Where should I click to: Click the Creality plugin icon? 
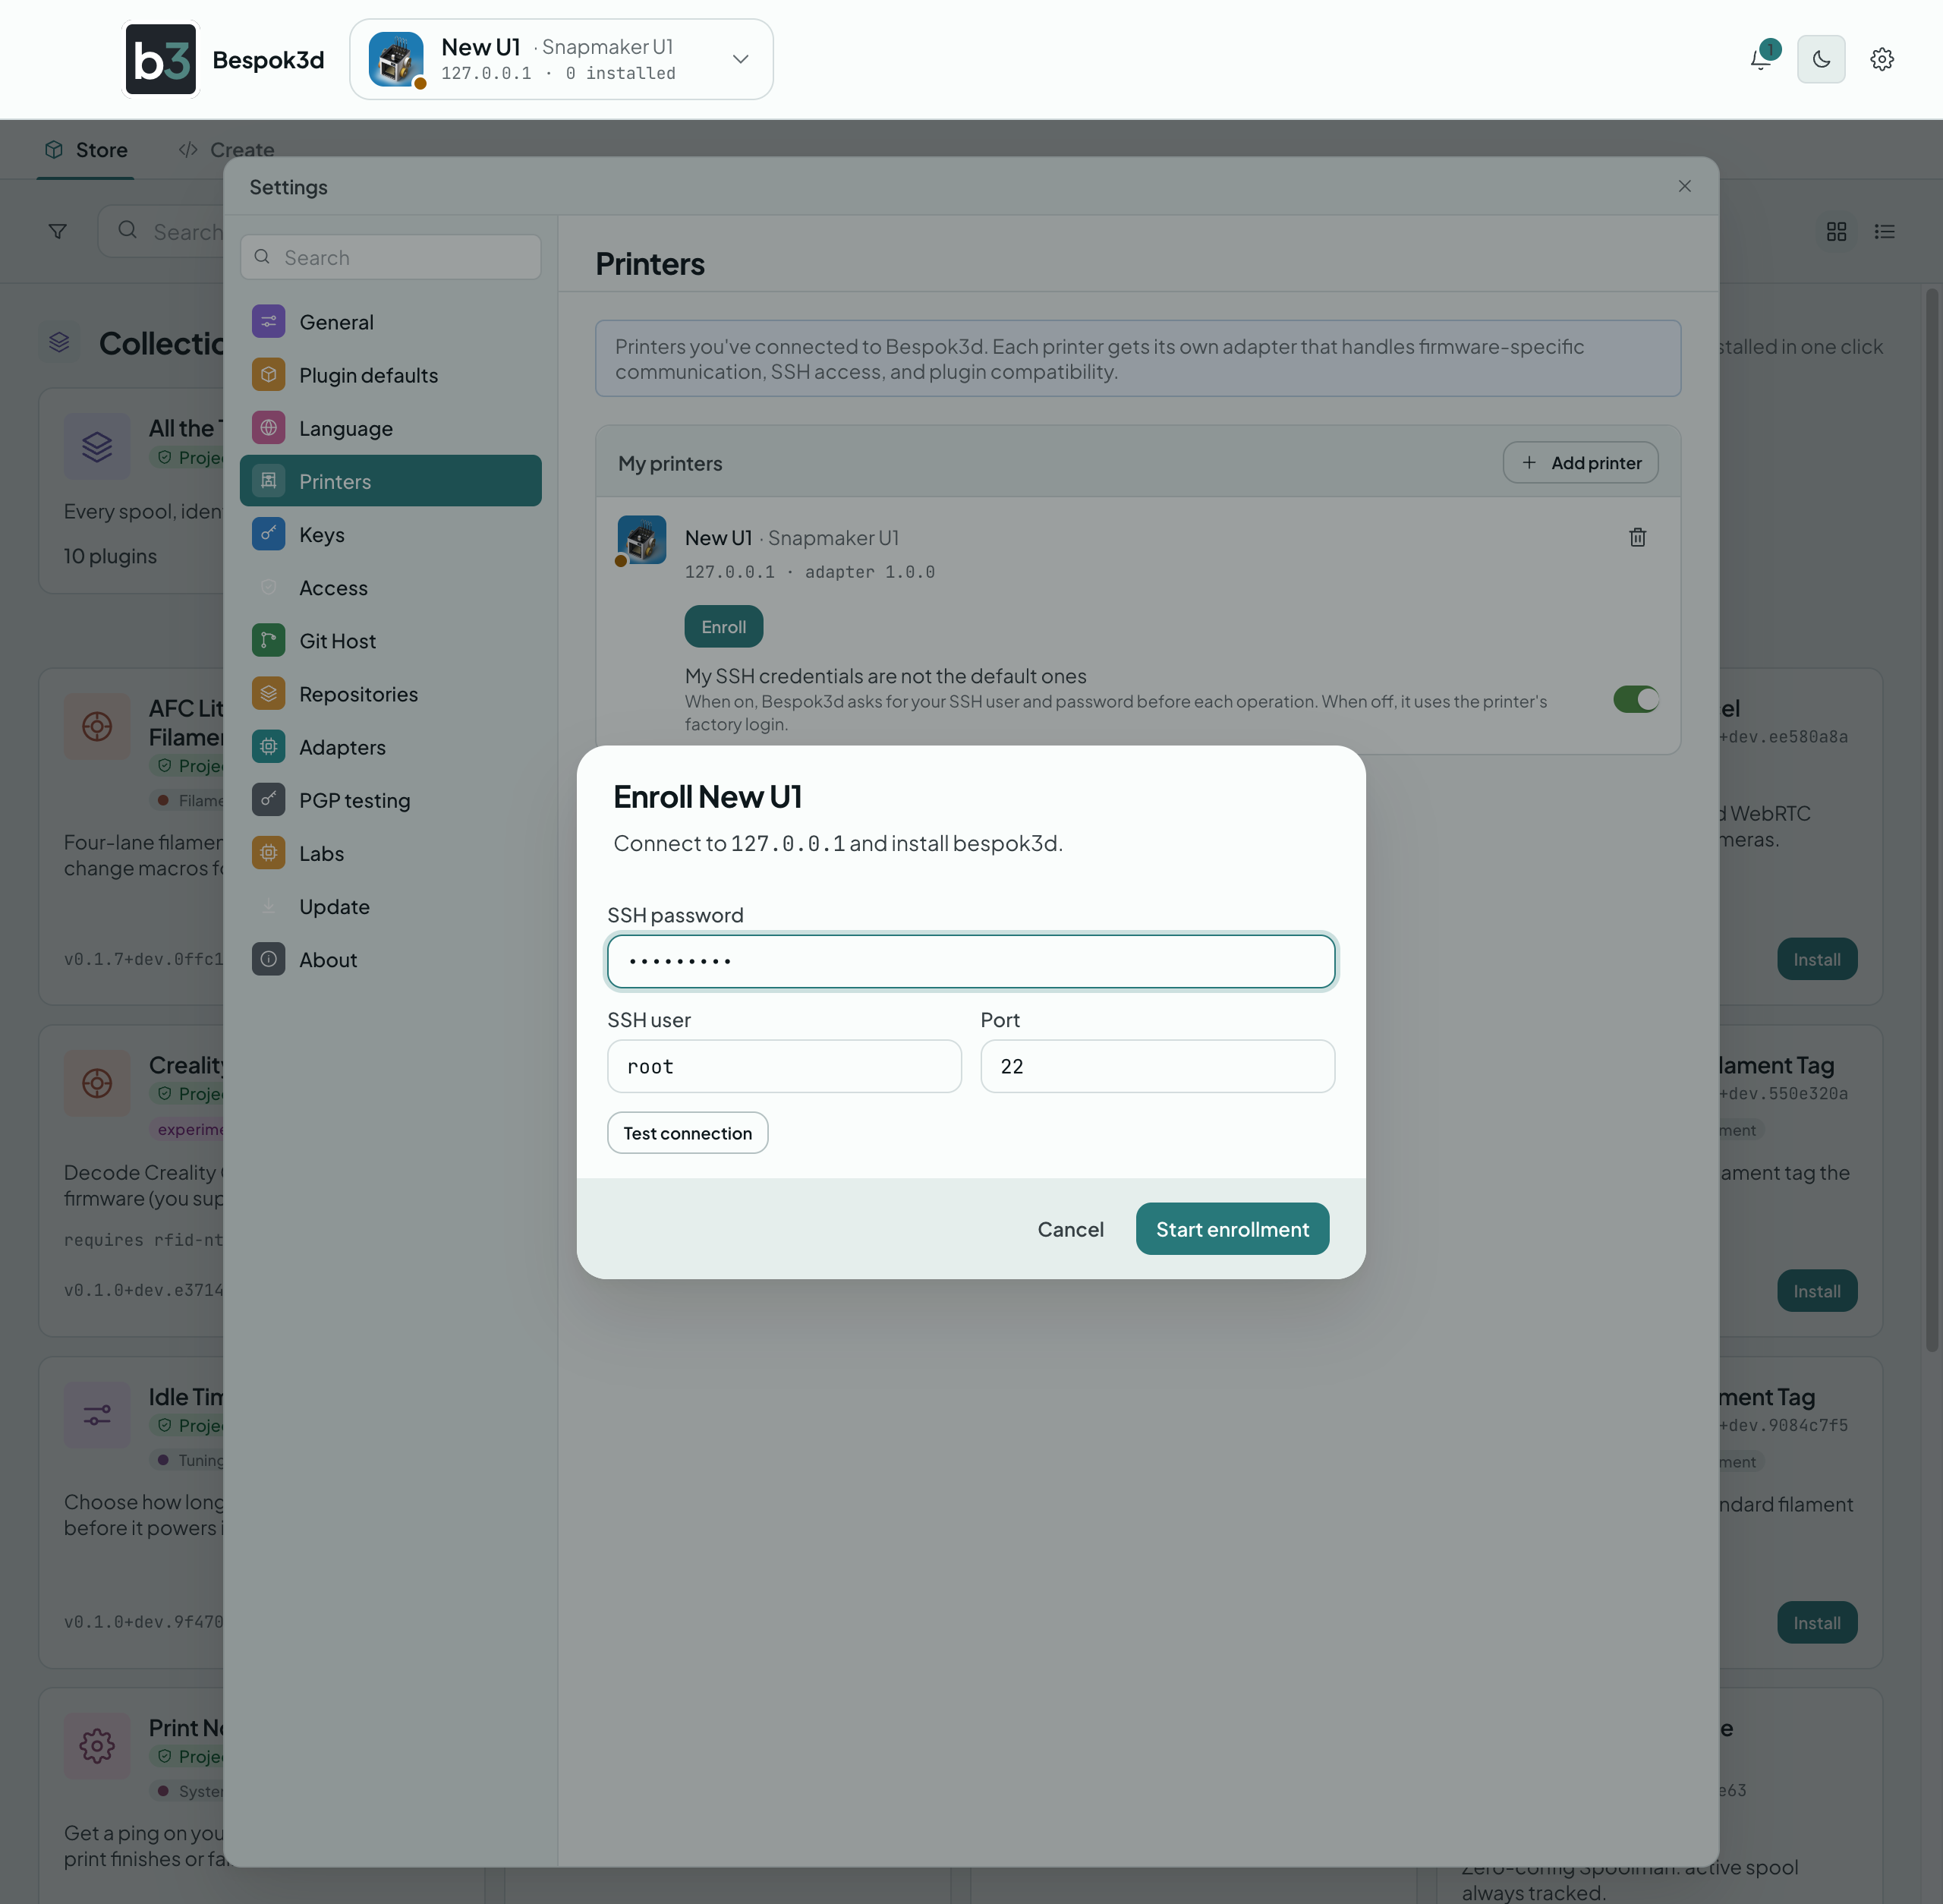point(97,1083)
